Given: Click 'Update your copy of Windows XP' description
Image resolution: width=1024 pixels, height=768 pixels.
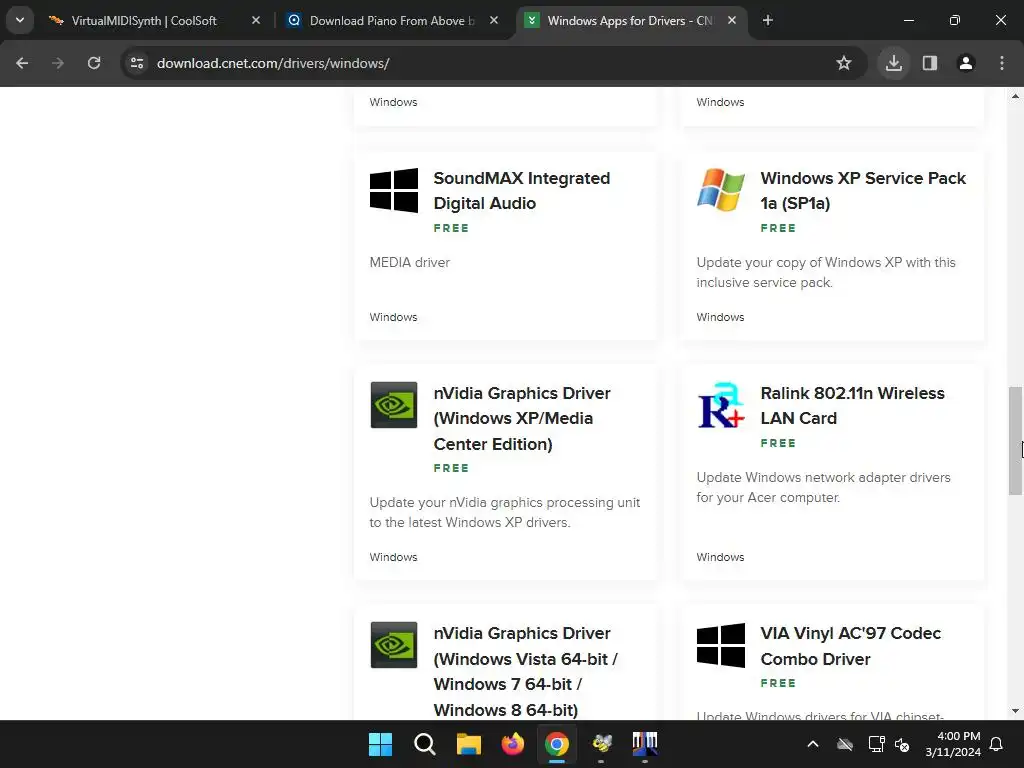Looking at the screenshot, I should coord(826,272).
